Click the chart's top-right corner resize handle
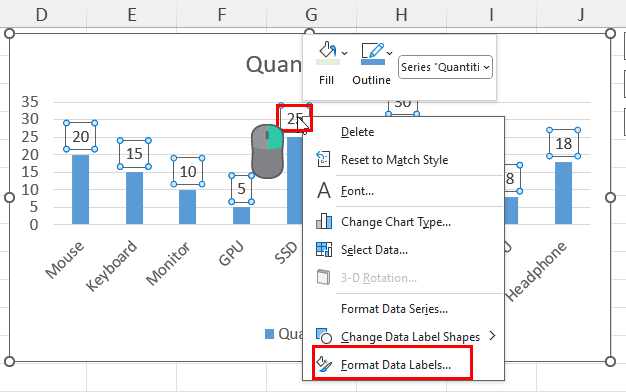This screenshot has height=392, width=626. click(x=610, y=33)
